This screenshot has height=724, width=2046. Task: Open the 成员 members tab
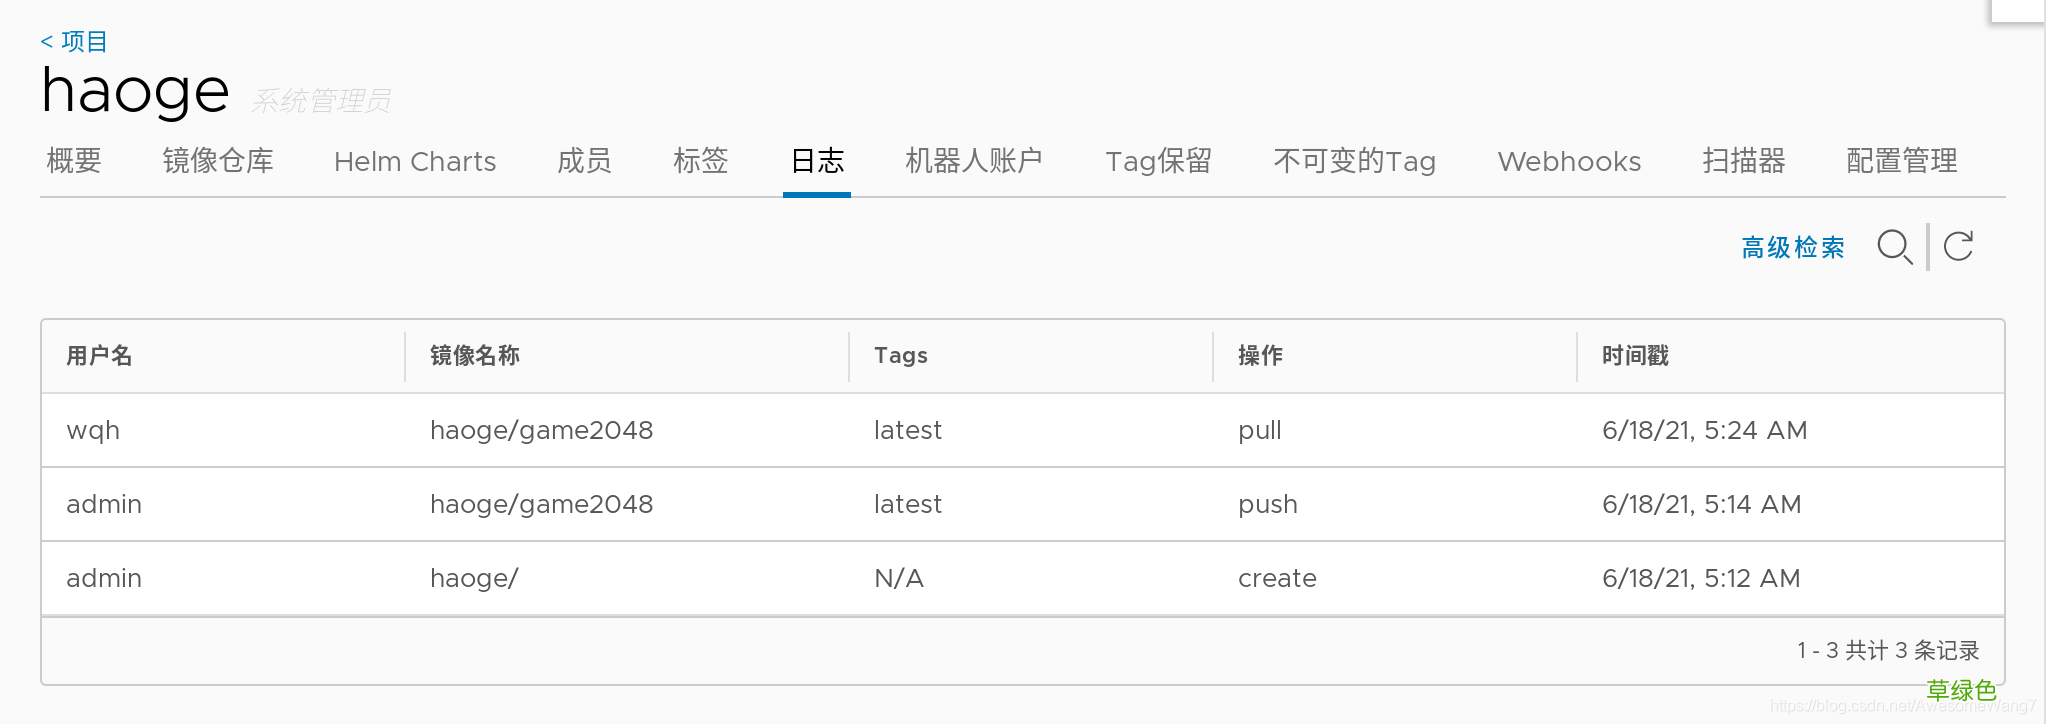click(x=583, y=161)
